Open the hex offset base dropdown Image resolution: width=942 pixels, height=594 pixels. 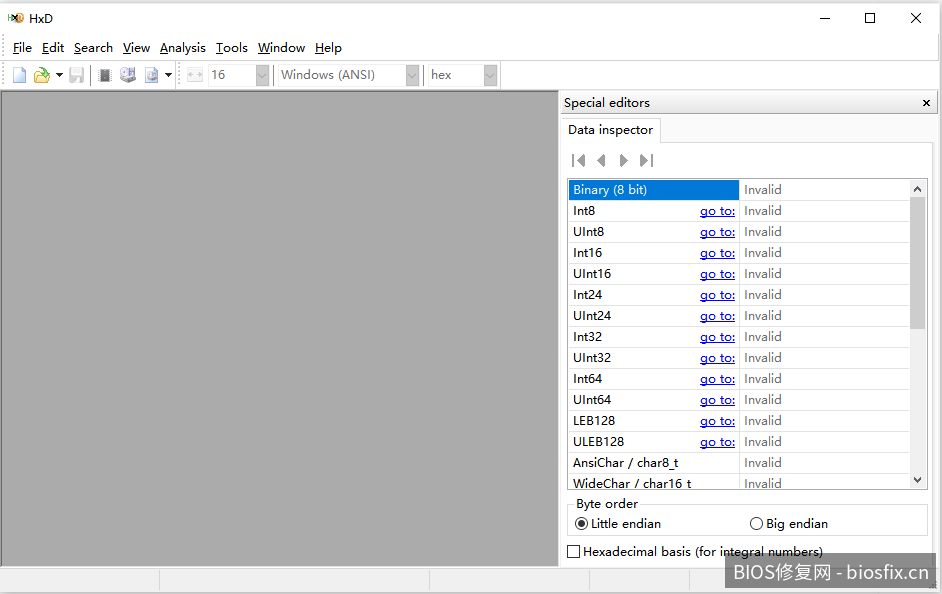[490, 75]
